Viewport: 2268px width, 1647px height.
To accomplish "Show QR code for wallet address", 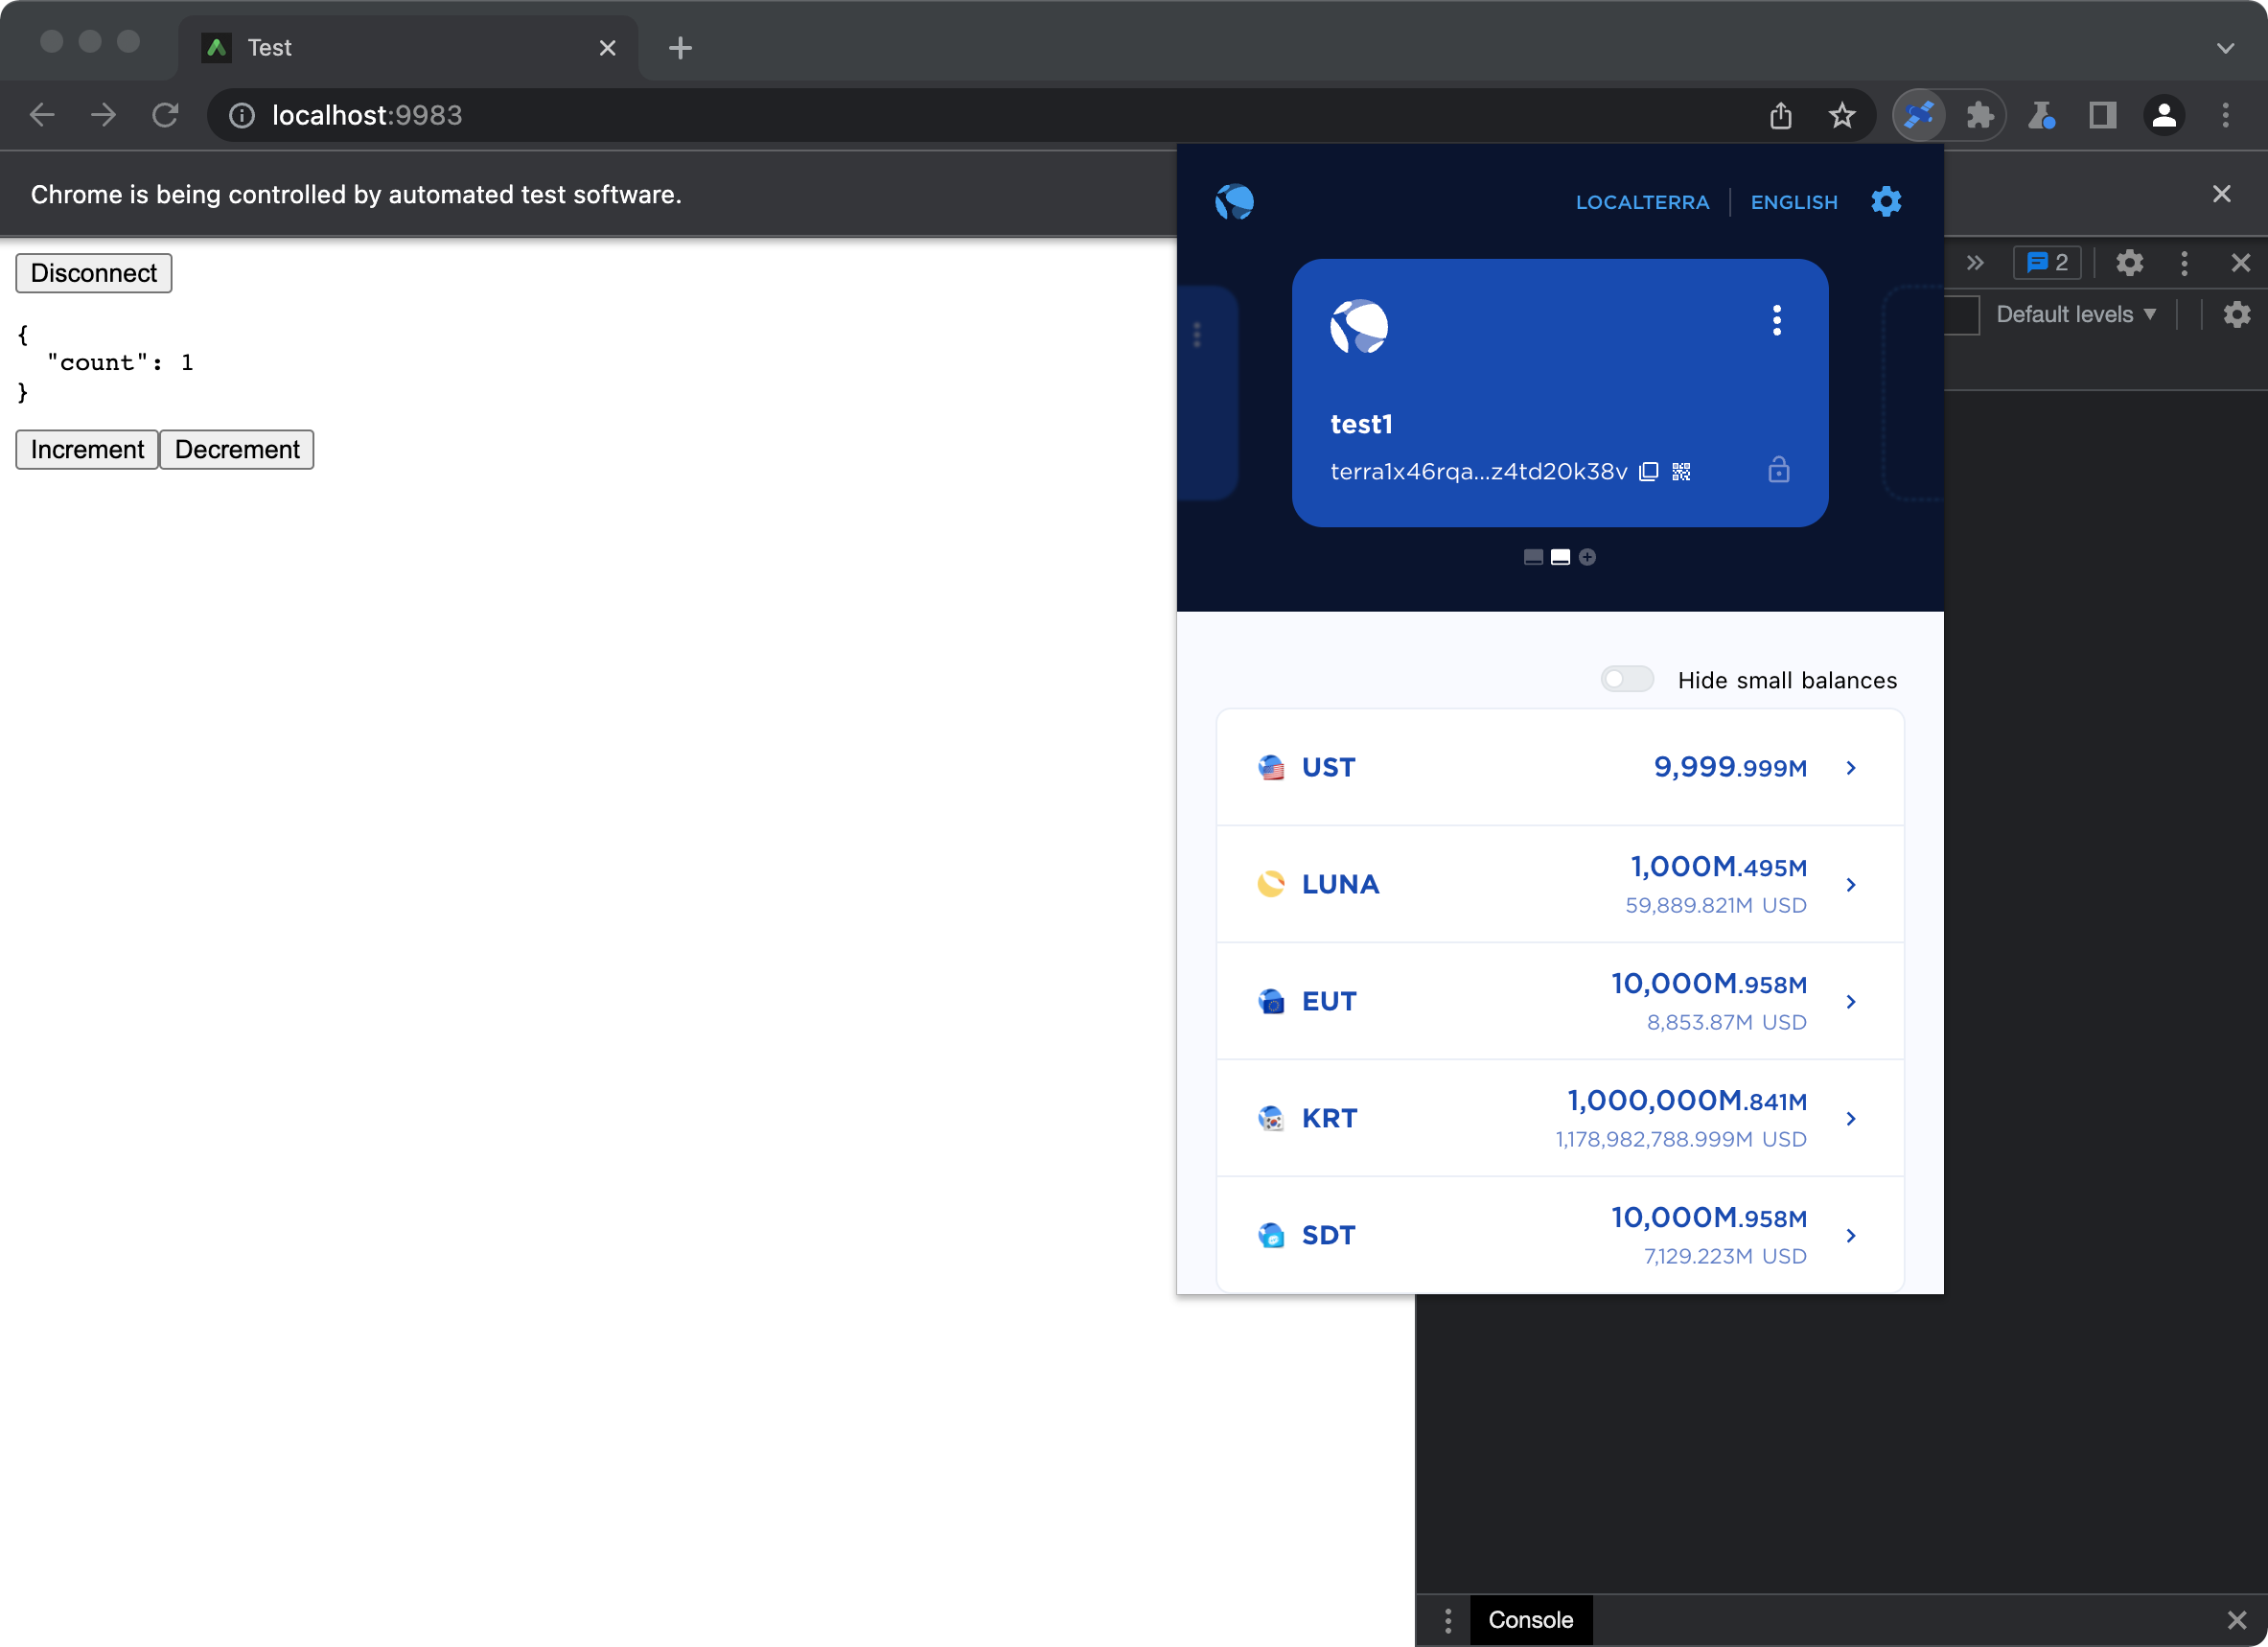I will coord(1682,472).
